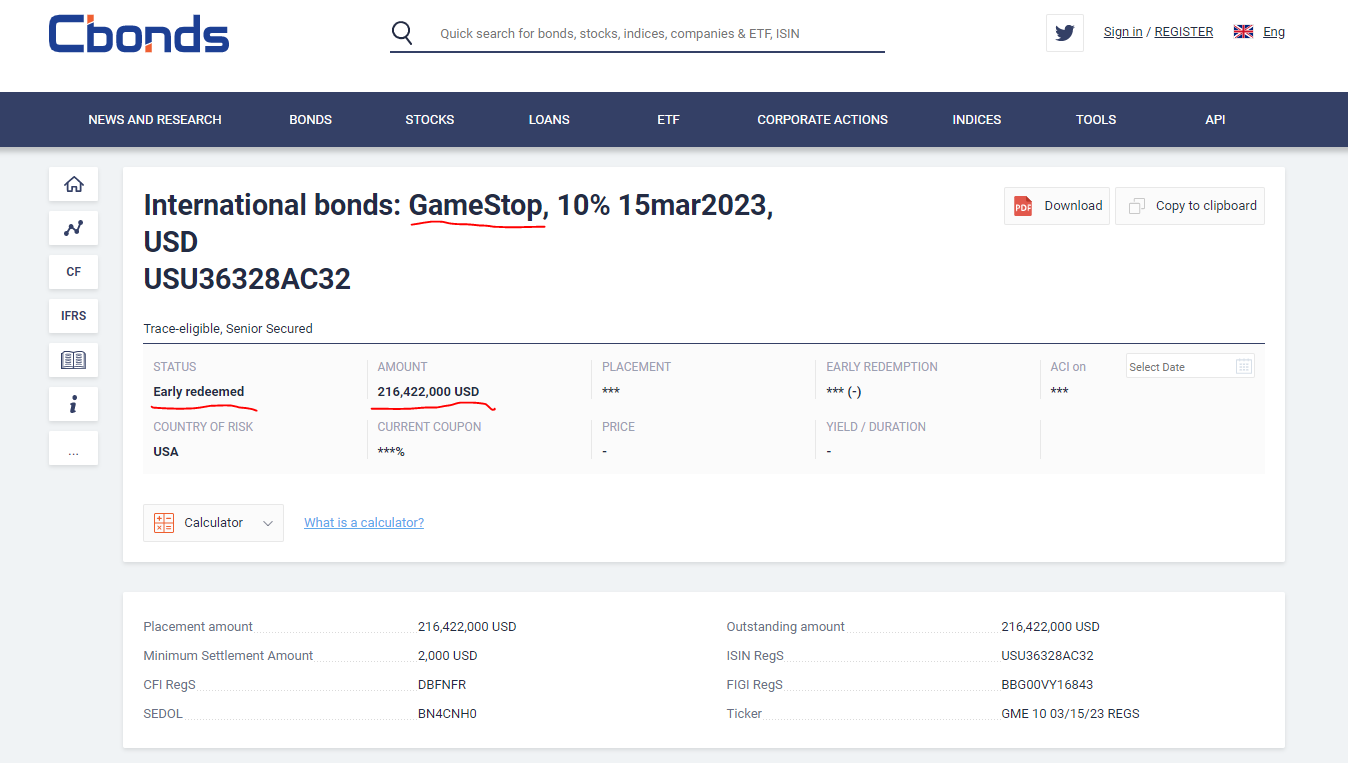Open the chart graph sidebar icon

click(74, 228)
